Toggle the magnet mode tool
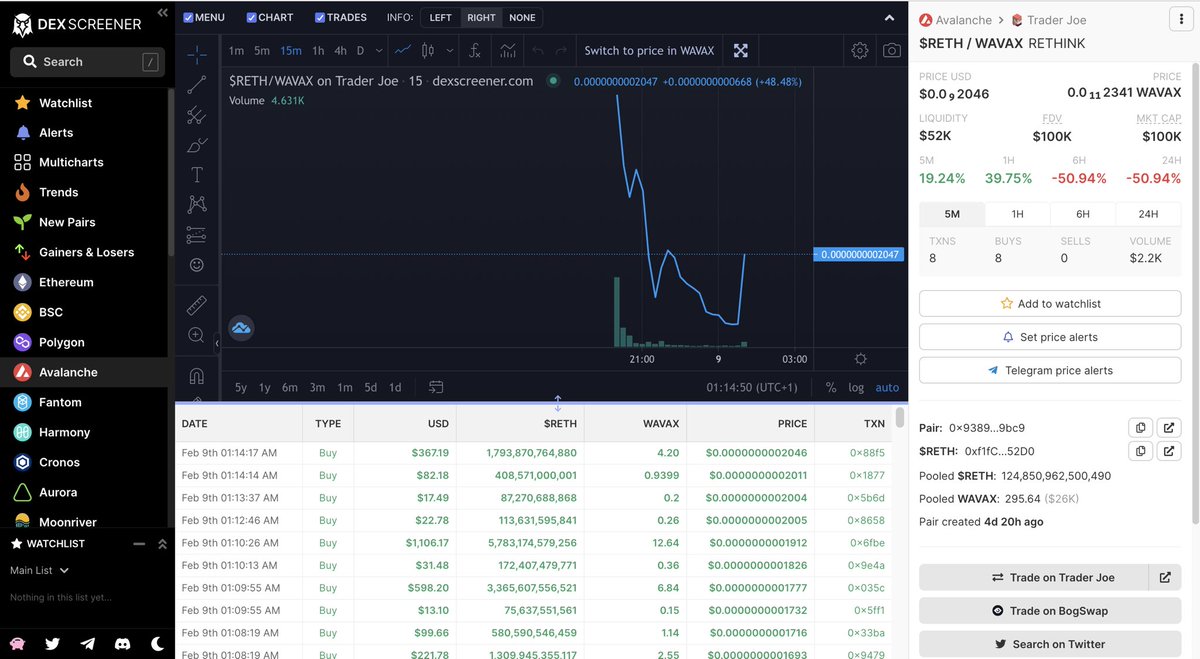The width and height of the screenshot is (1200, 659). pos(196,376)
